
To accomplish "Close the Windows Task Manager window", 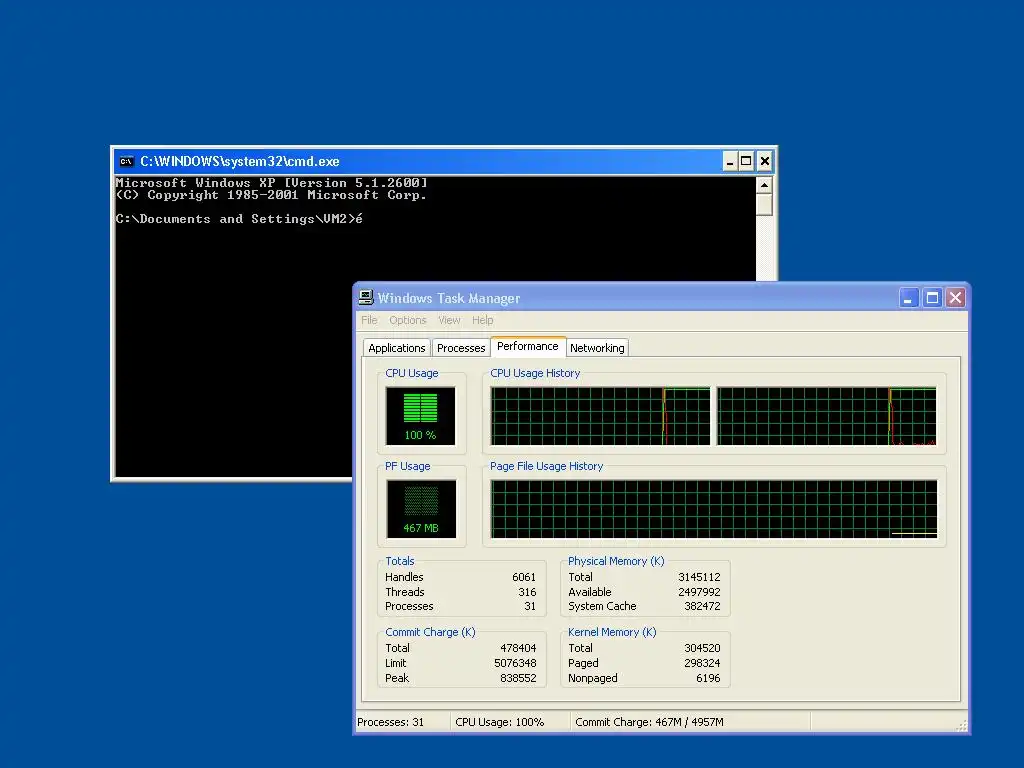I will (x=955, y=298).
